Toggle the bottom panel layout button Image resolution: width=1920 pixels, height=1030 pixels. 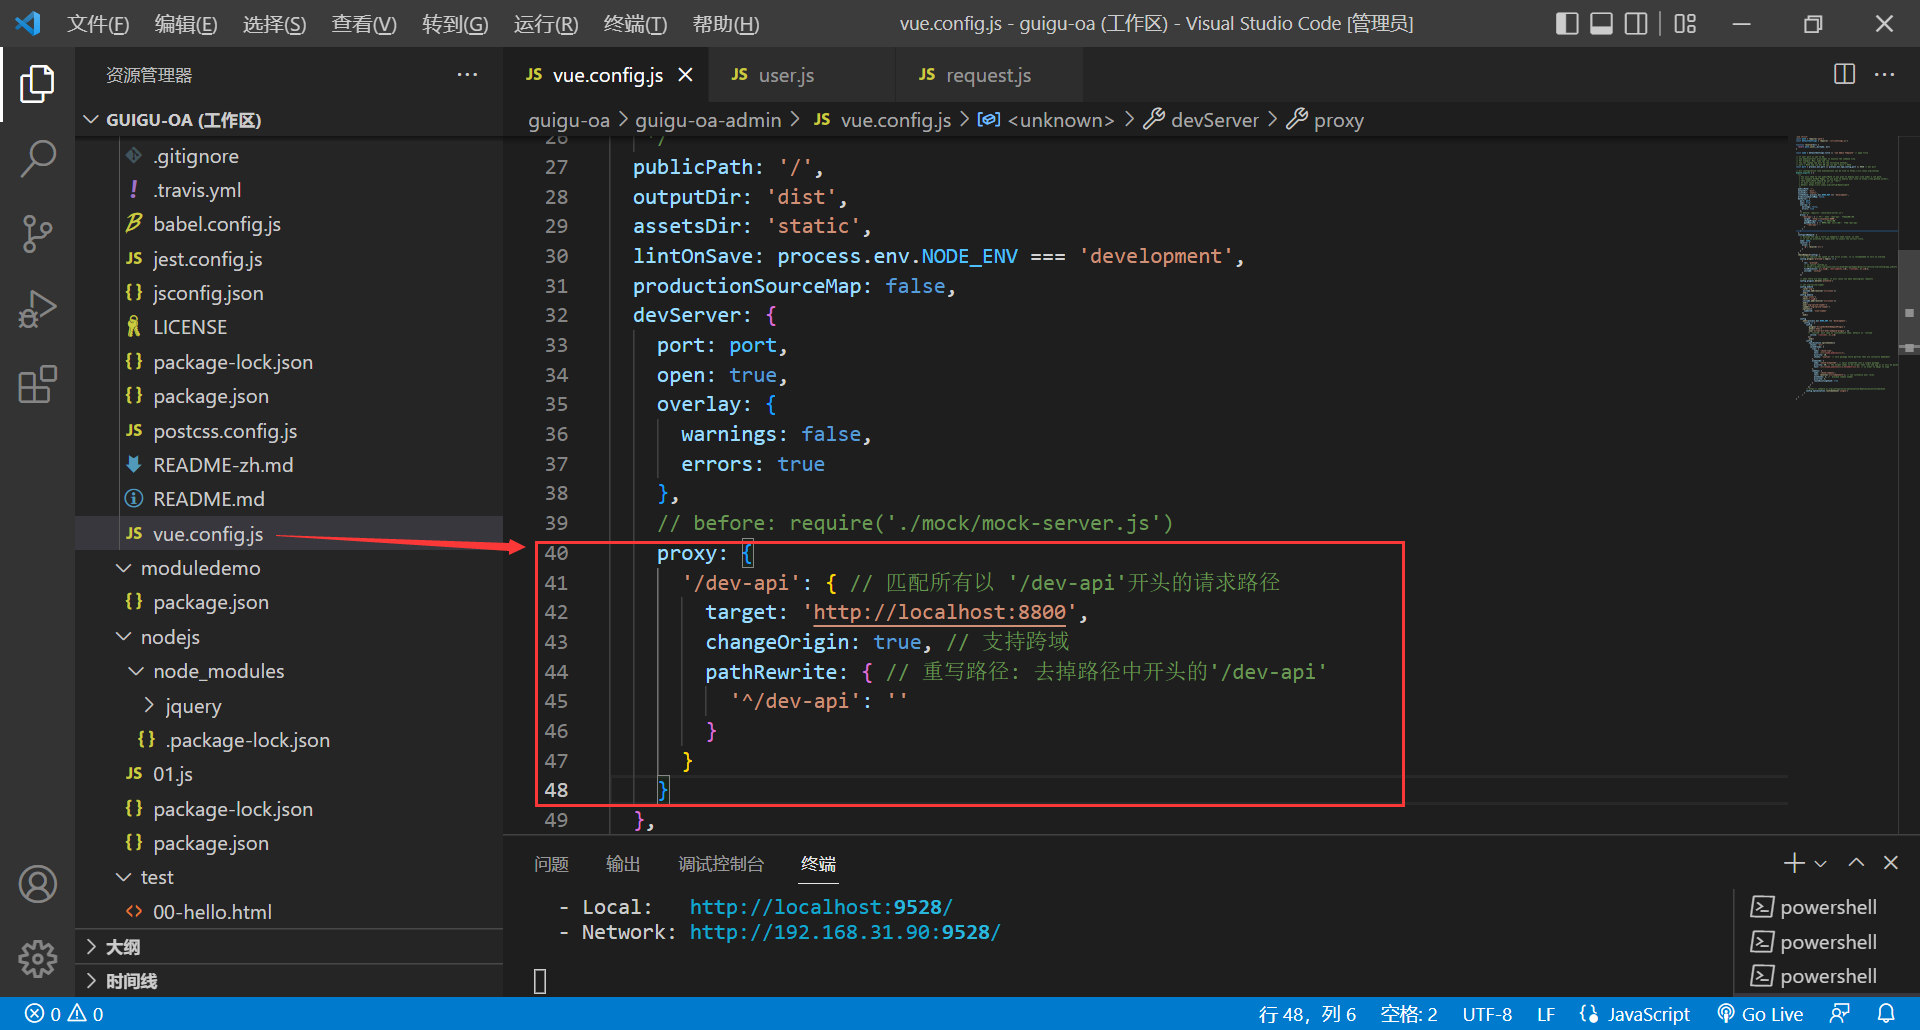coord(1601,23)
